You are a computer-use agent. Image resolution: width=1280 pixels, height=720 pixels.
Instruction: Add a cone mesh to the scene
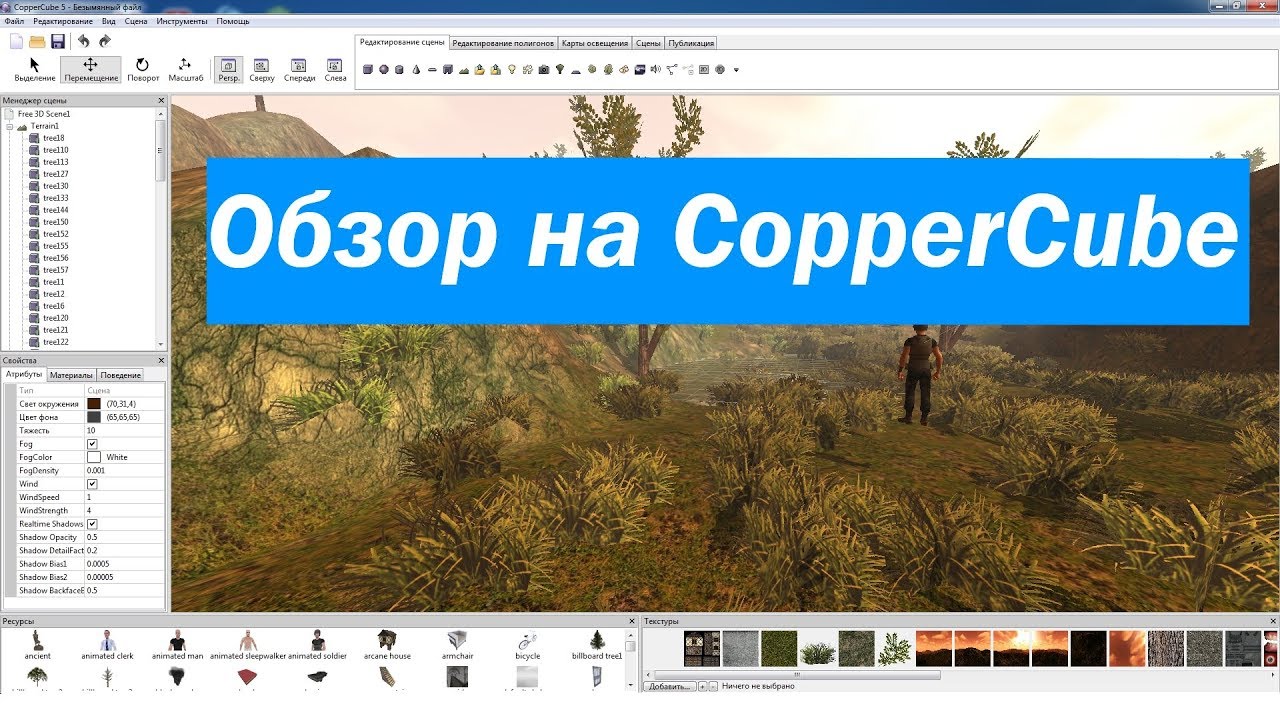416,69
